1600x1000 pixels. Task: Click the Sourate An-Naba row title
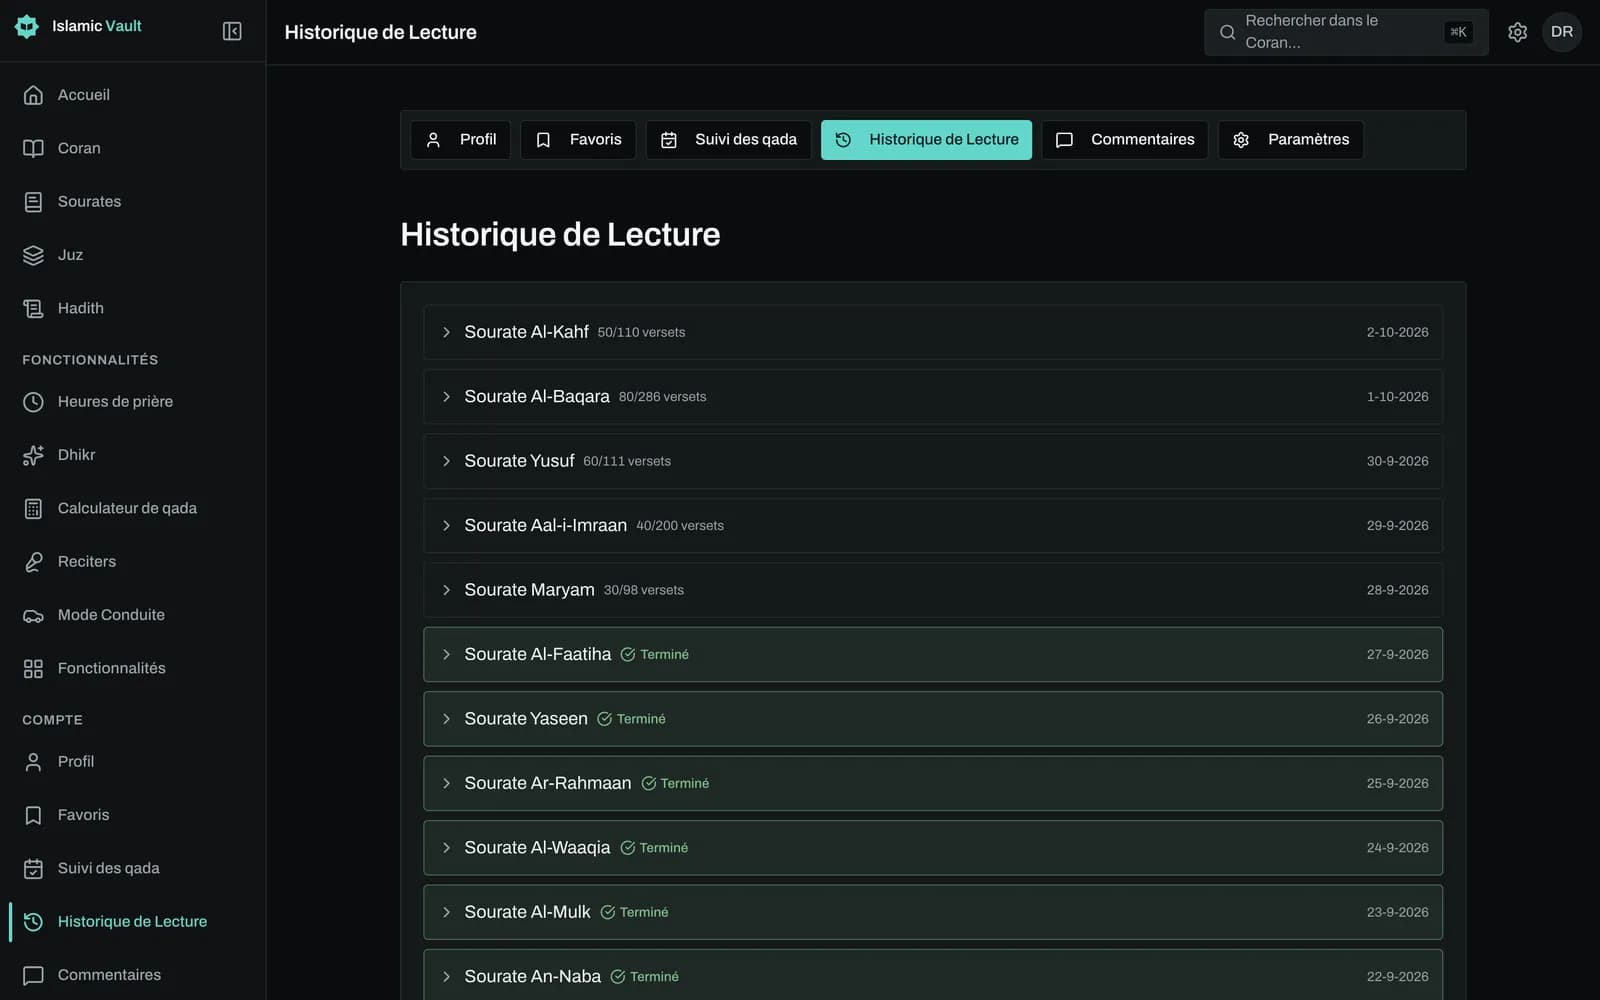[532, 977]
